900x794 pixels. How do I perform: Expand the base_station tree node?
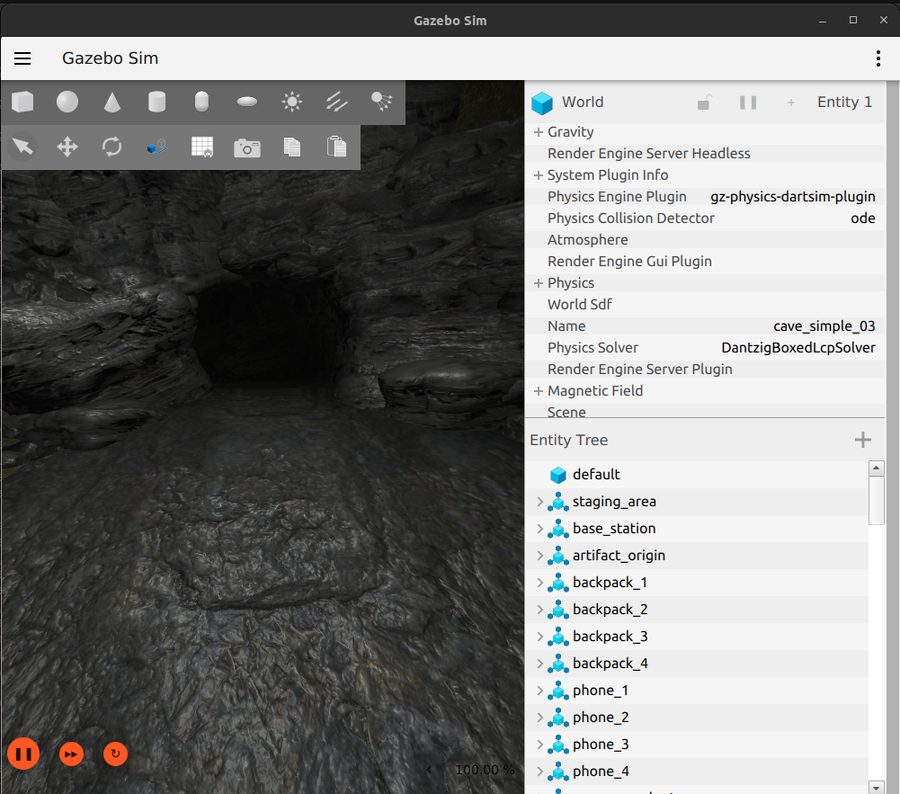pos(540,528)
